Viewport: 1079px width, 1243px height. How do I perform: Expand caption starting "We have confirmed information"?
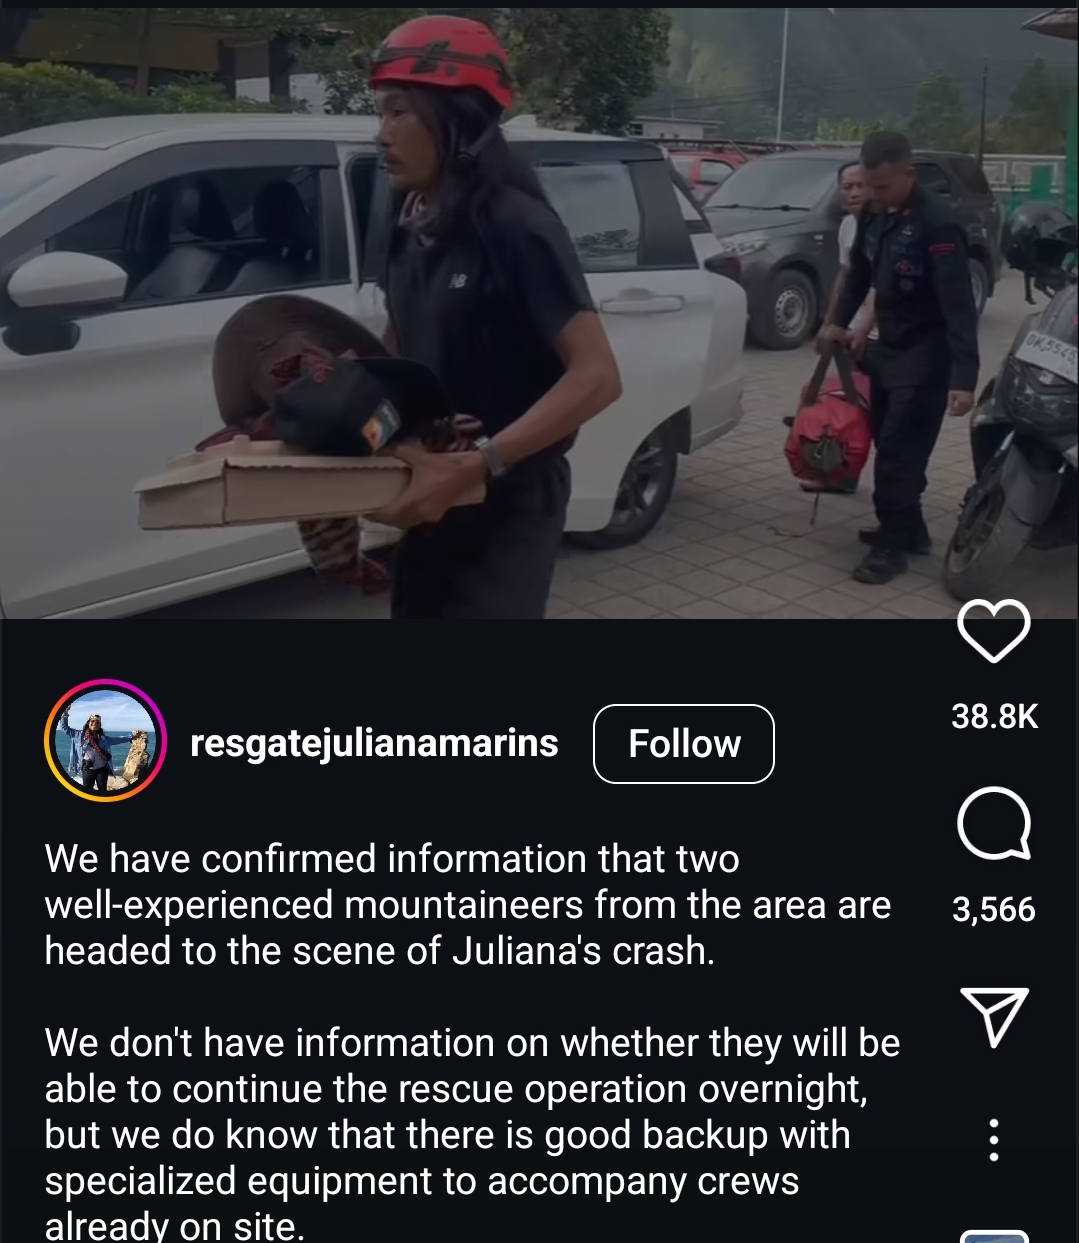(467, 905)
